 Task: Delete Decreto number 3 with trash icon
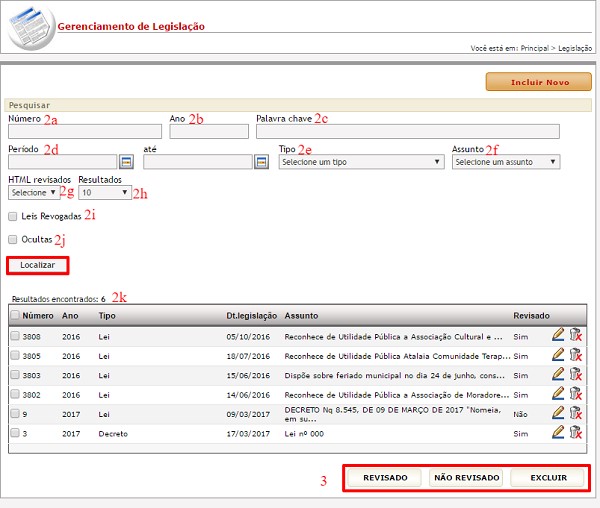click(x=576, y=432)
